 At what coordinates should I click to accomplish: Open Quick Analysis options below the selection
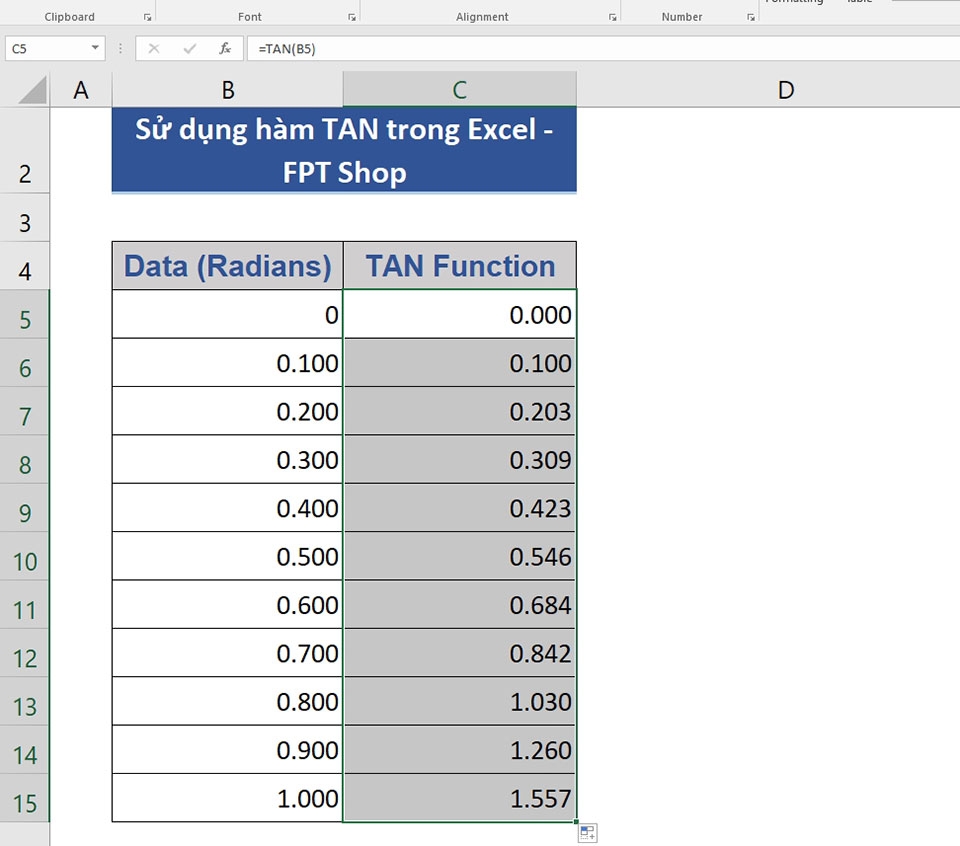pyautogui.click(x=587, y=832)
